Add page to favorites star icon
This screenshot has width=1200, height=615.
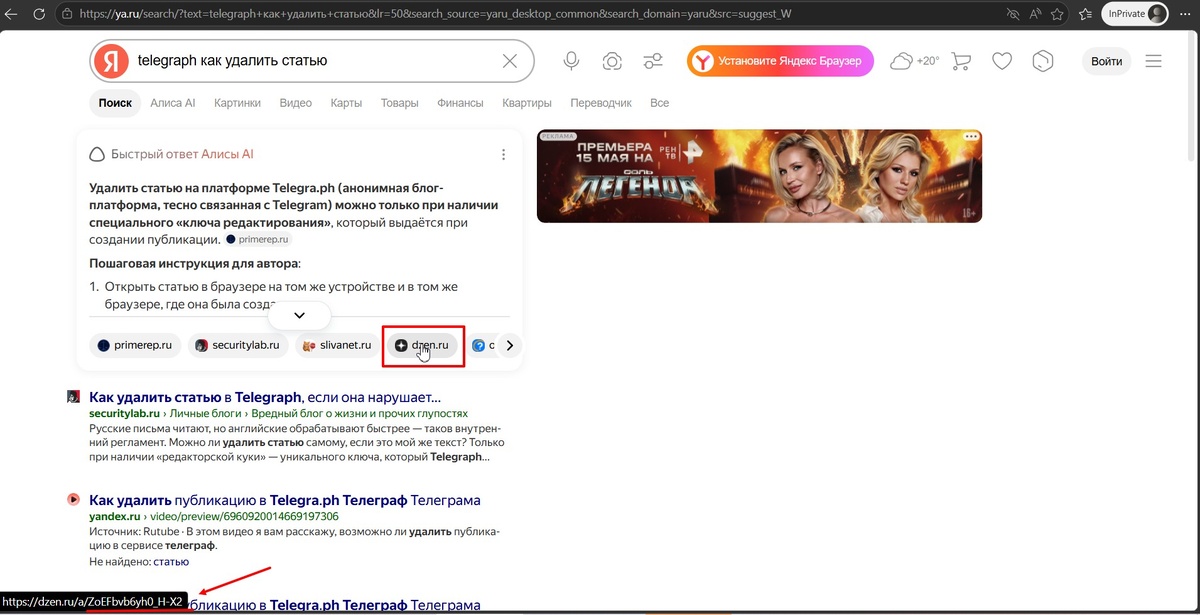1056,15
